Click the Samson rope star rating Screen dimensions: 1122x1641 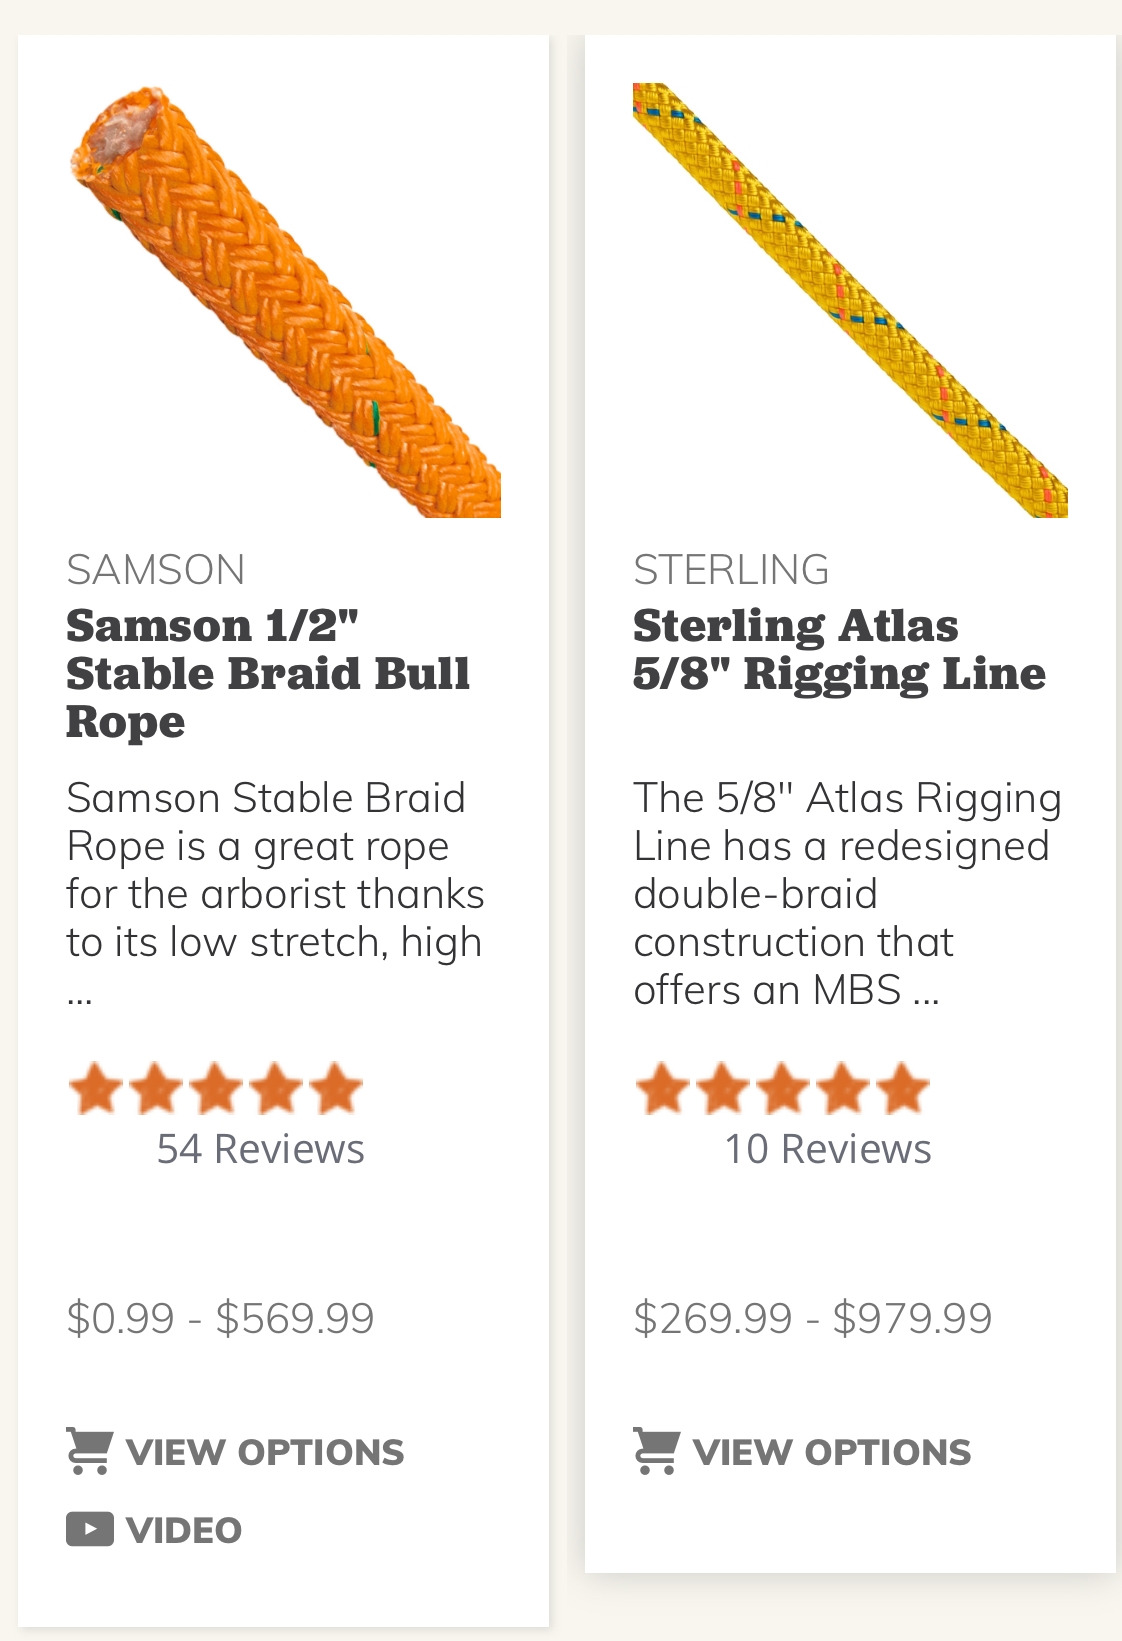(x=215, y=1090)
